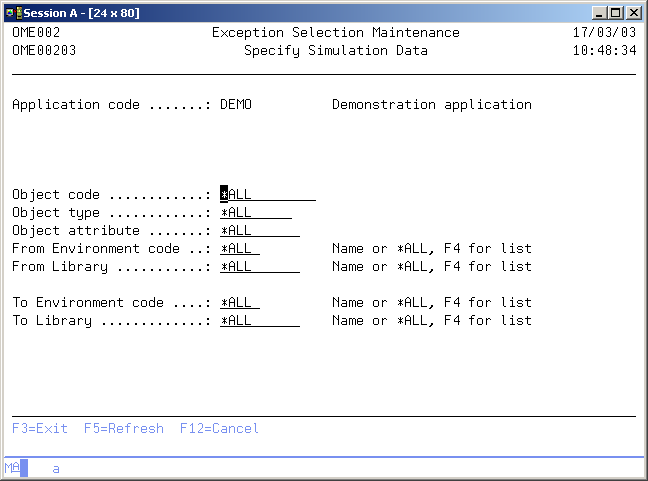Close the Session A window
The image size is (648, 481).
632,12
